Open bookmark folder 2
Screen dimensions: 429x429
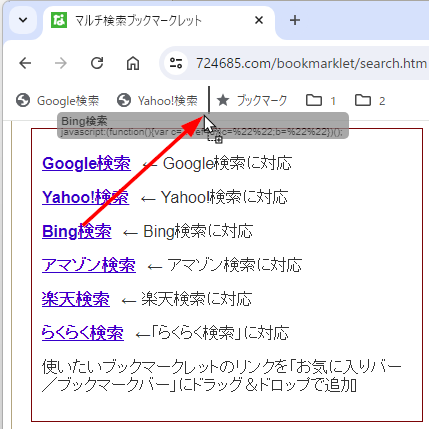pos(370,100)
